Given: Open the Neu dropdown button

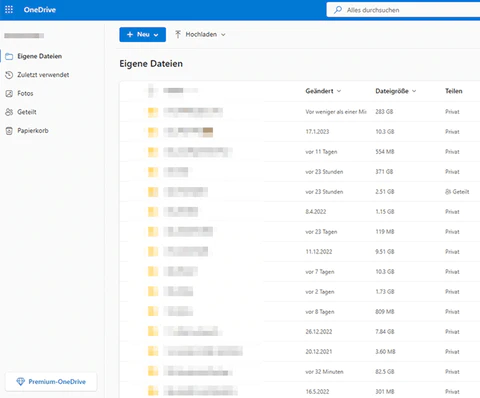Looking at the screenshot, I should point(143,34).
